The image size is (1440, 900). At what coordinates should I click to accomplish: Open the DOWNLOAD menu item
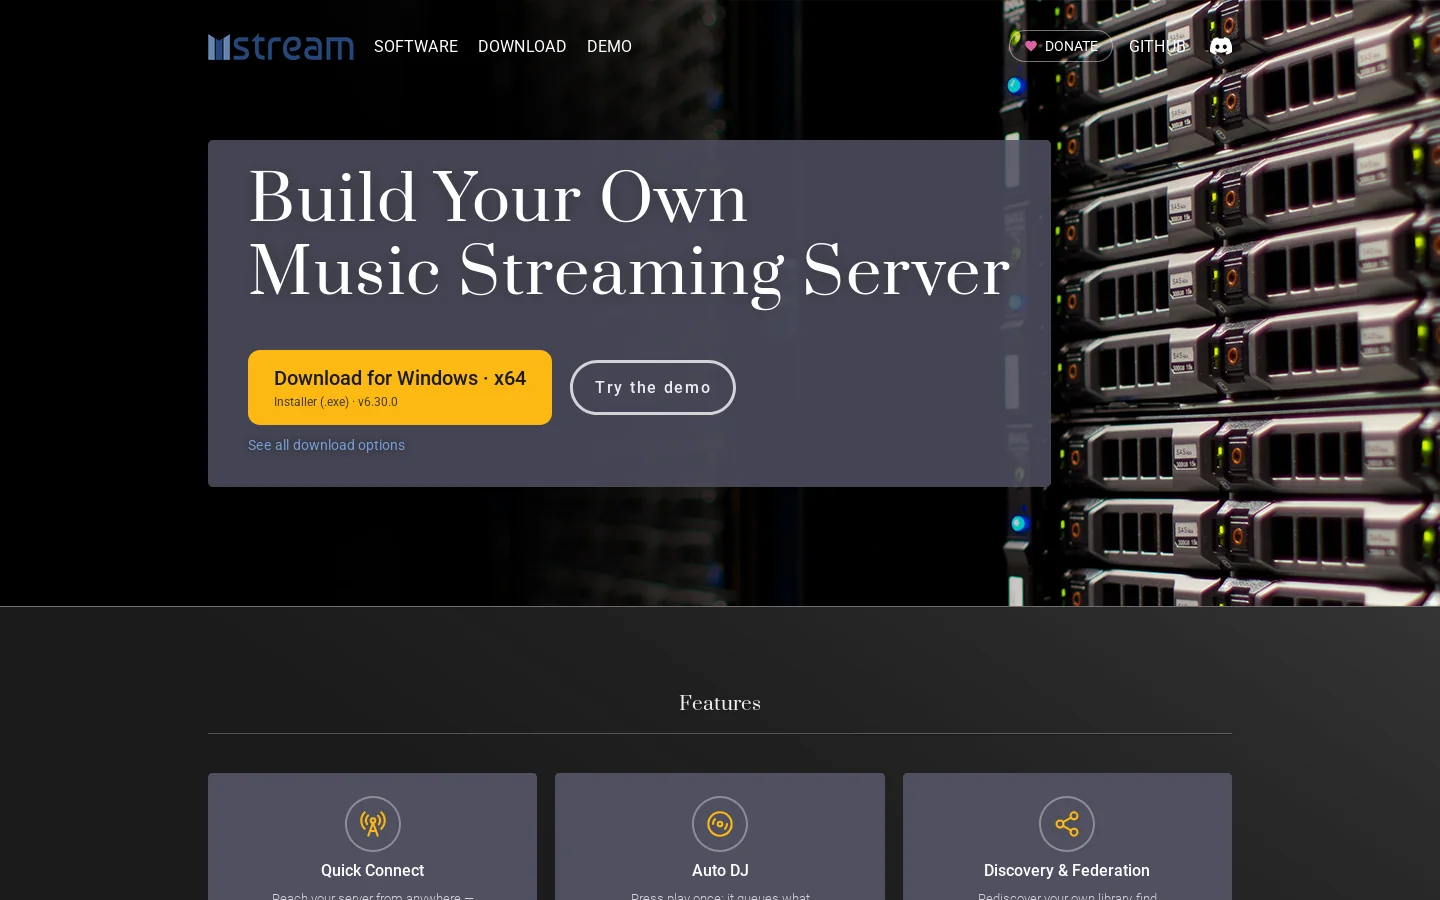(522, 46)
